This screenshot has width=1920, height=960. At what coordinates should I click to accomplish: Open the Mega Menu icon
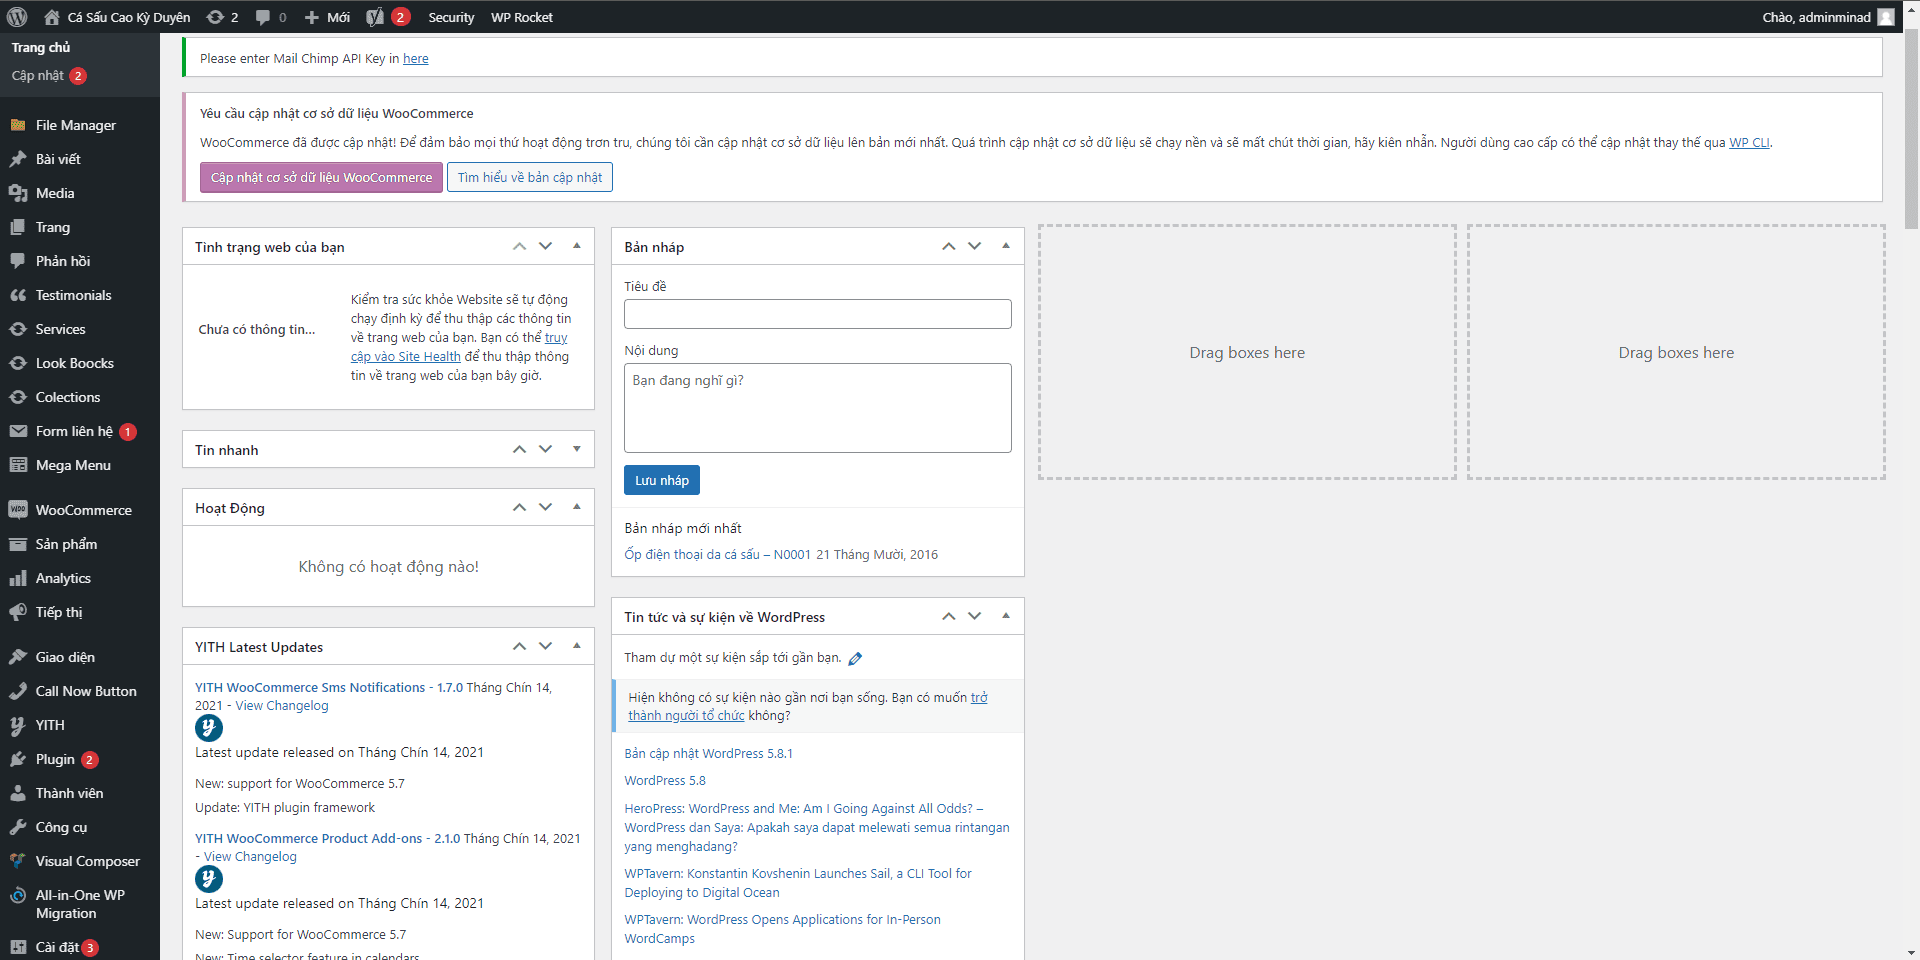pos(18,465)
